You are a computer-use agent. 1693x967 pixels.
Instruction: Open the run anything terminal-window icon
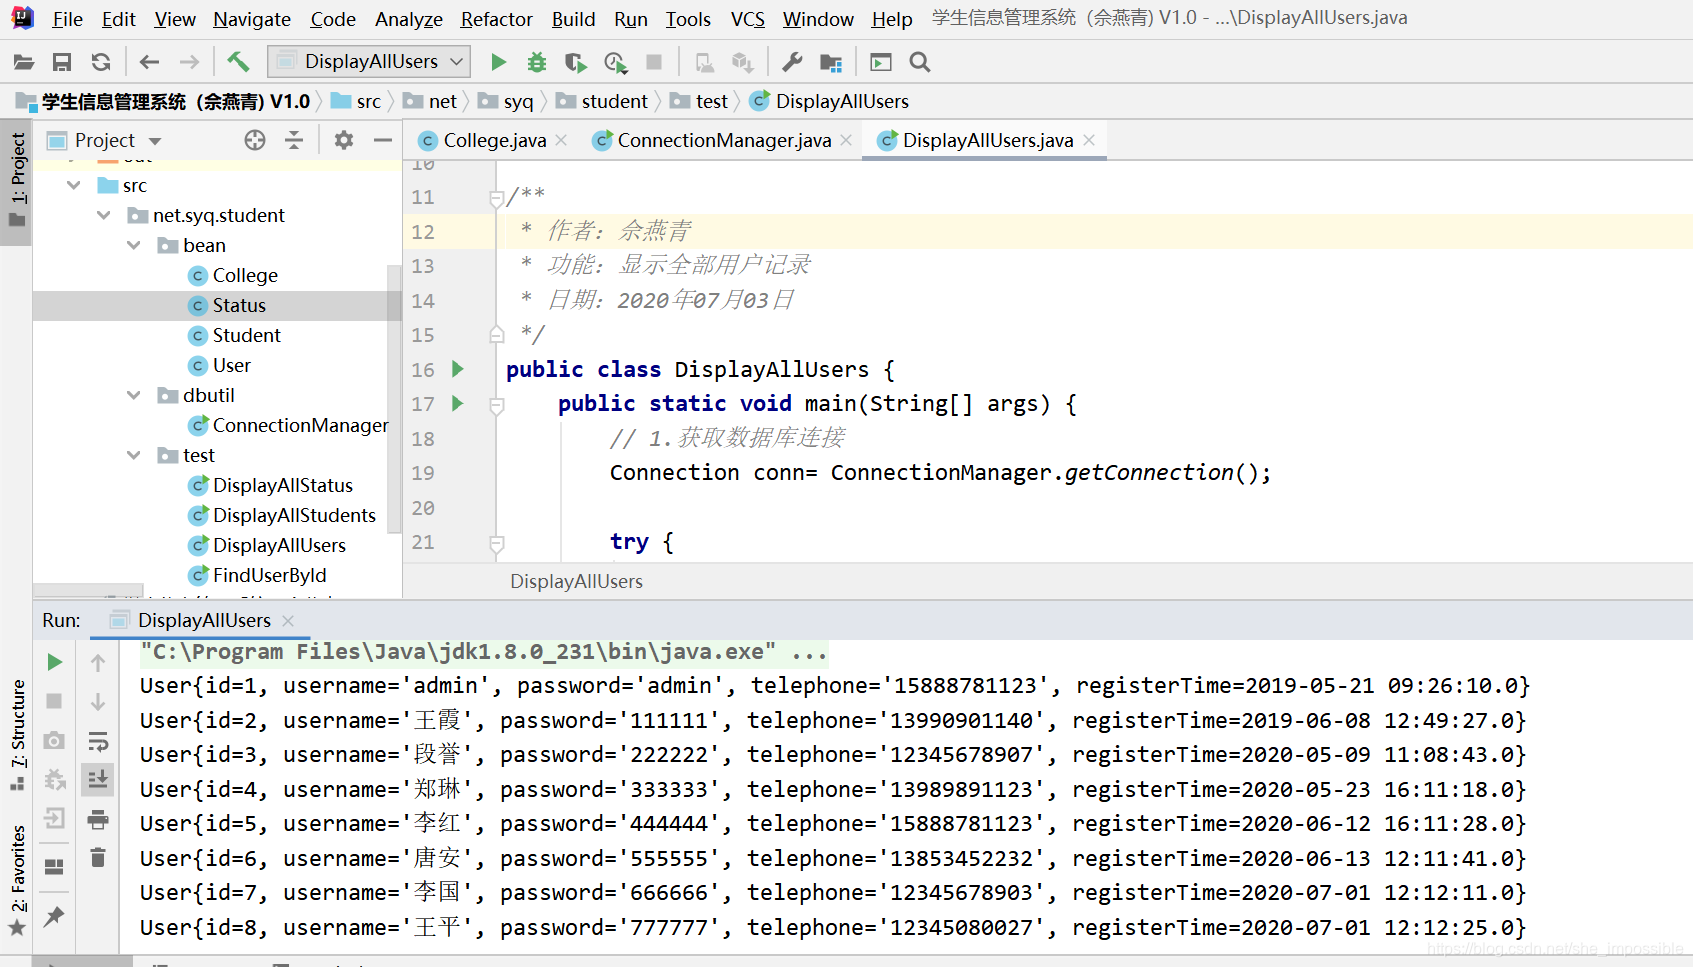click(x=881, y=62)
